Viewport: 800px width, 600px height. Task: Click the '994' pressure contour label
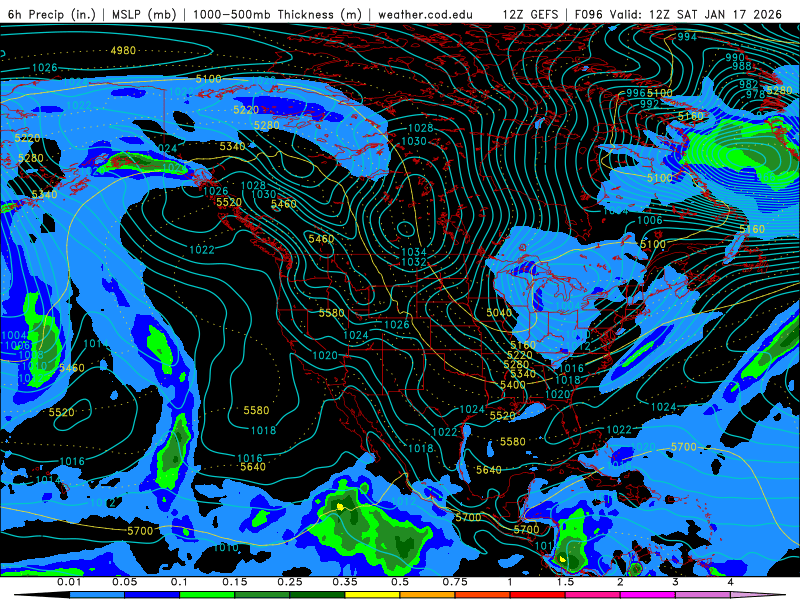[x=687, y=37]
